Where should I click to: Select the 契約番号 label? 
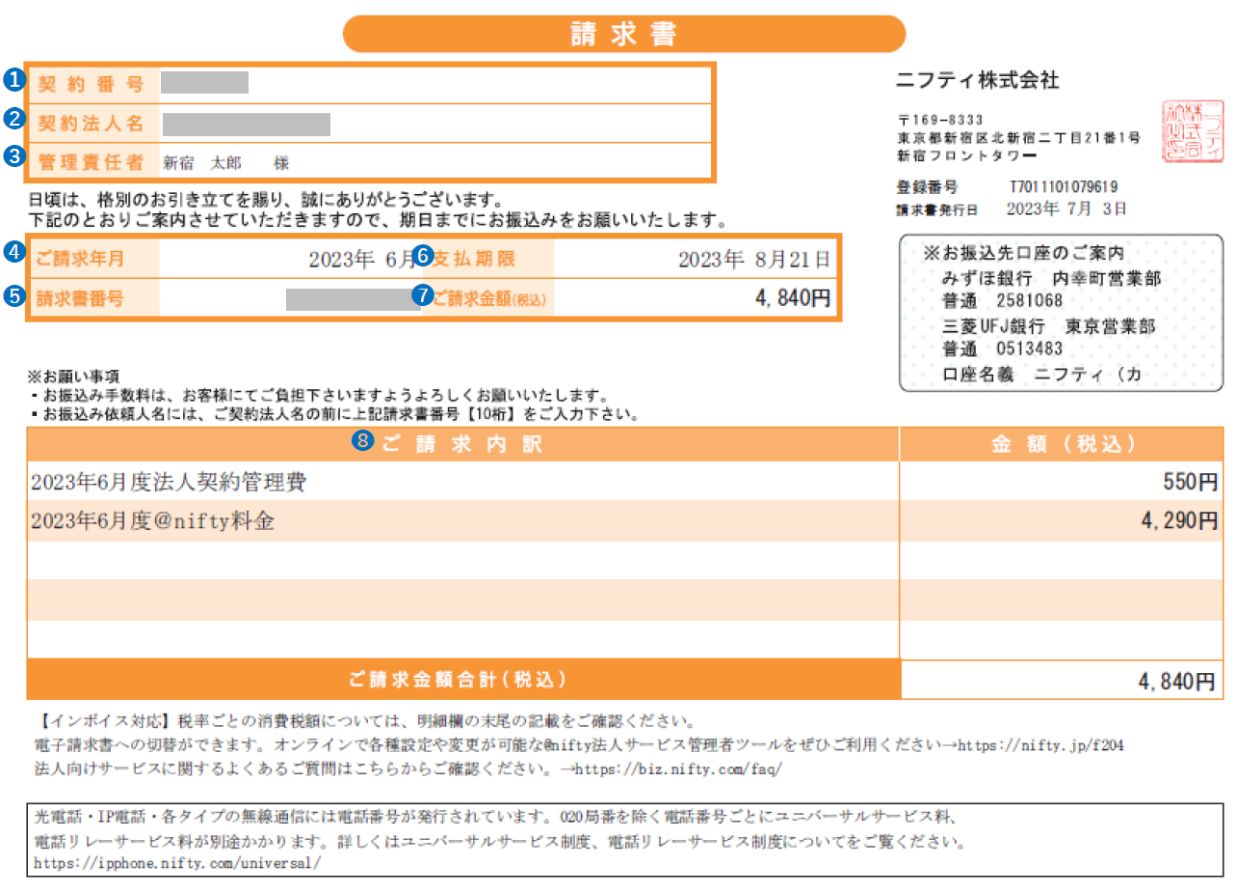(91, 84)
